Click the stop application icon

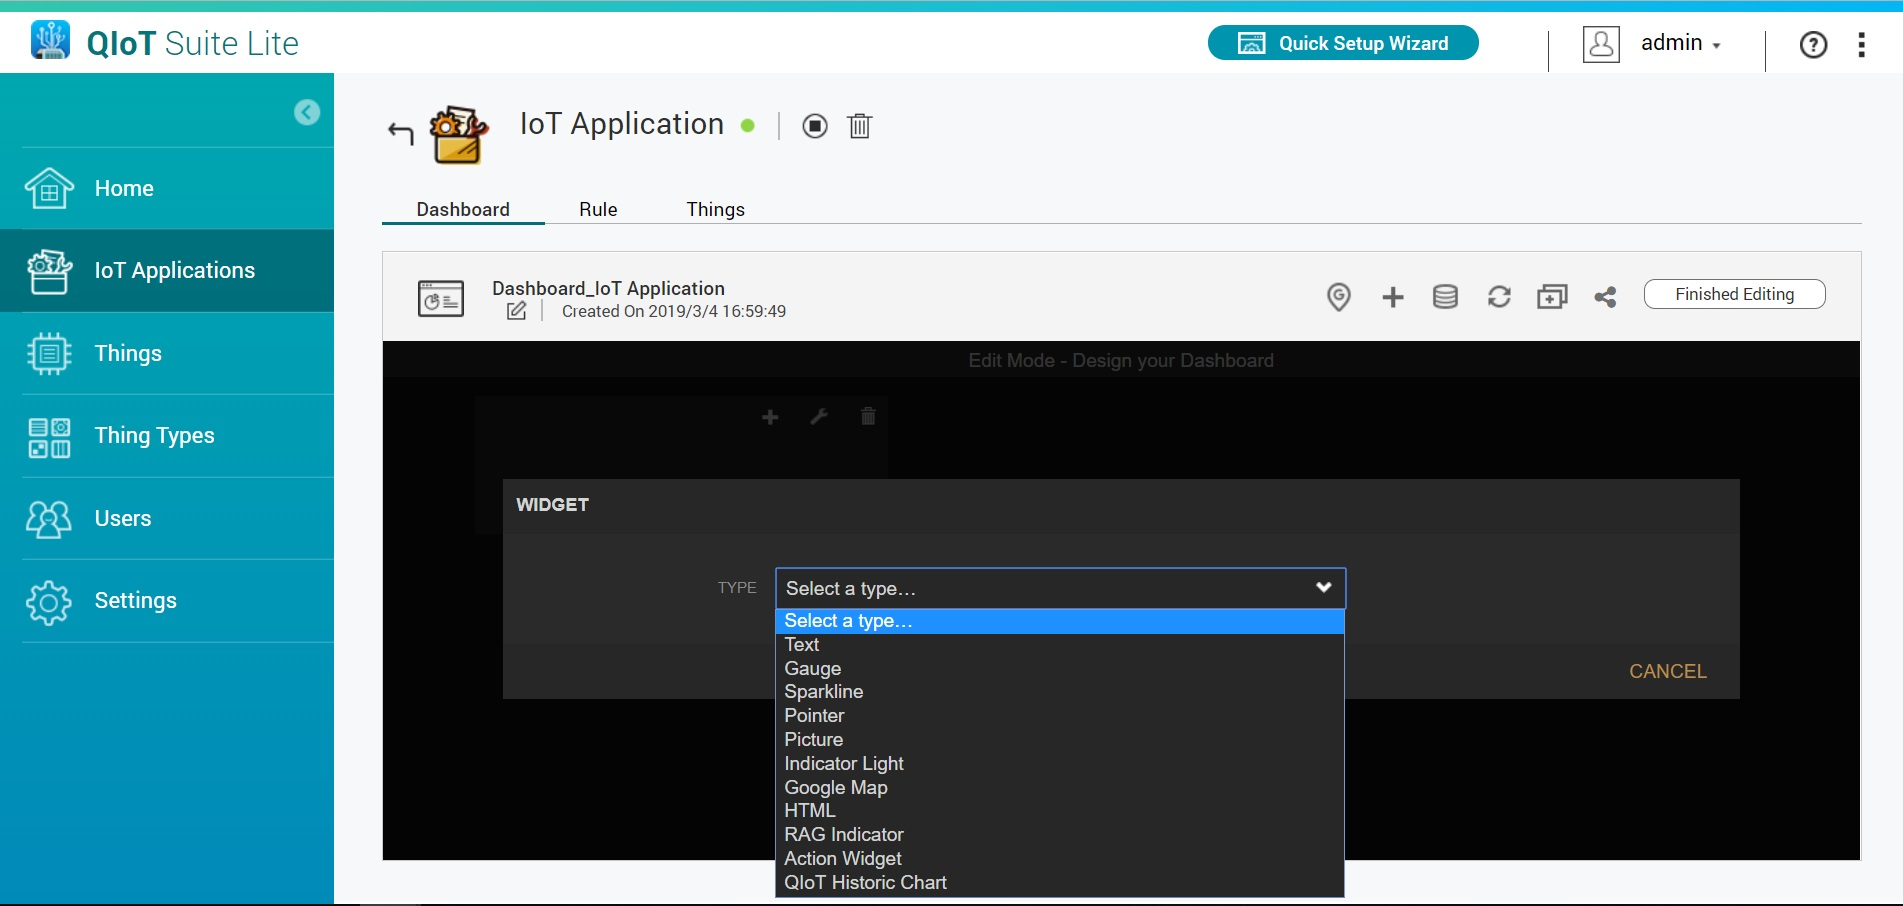815,126
